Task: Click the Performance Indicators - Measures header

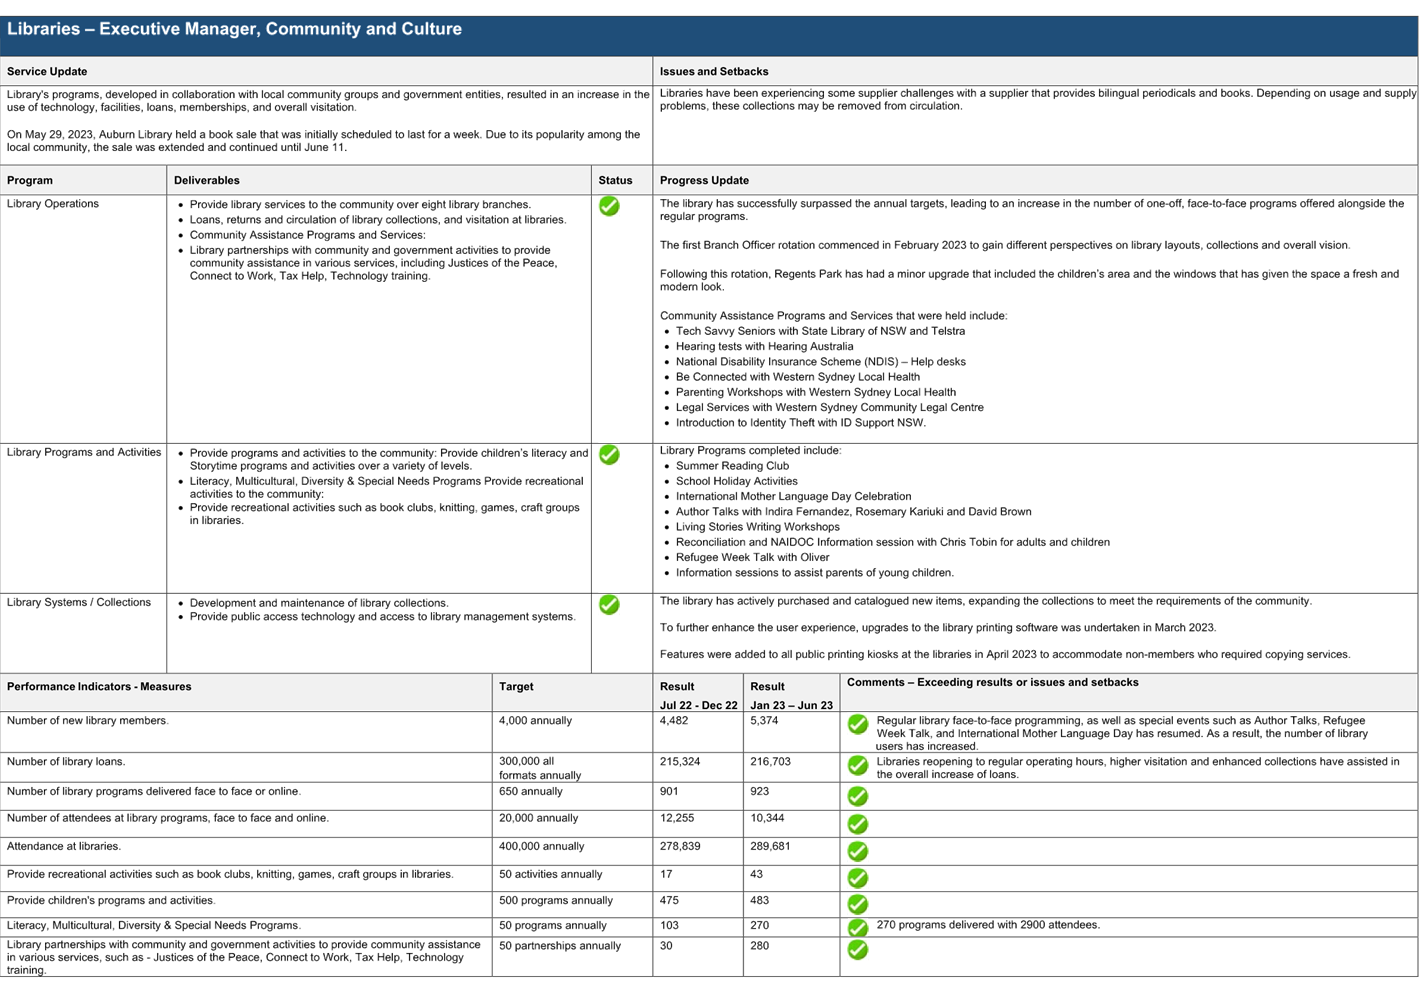Action: coord(99,687)
